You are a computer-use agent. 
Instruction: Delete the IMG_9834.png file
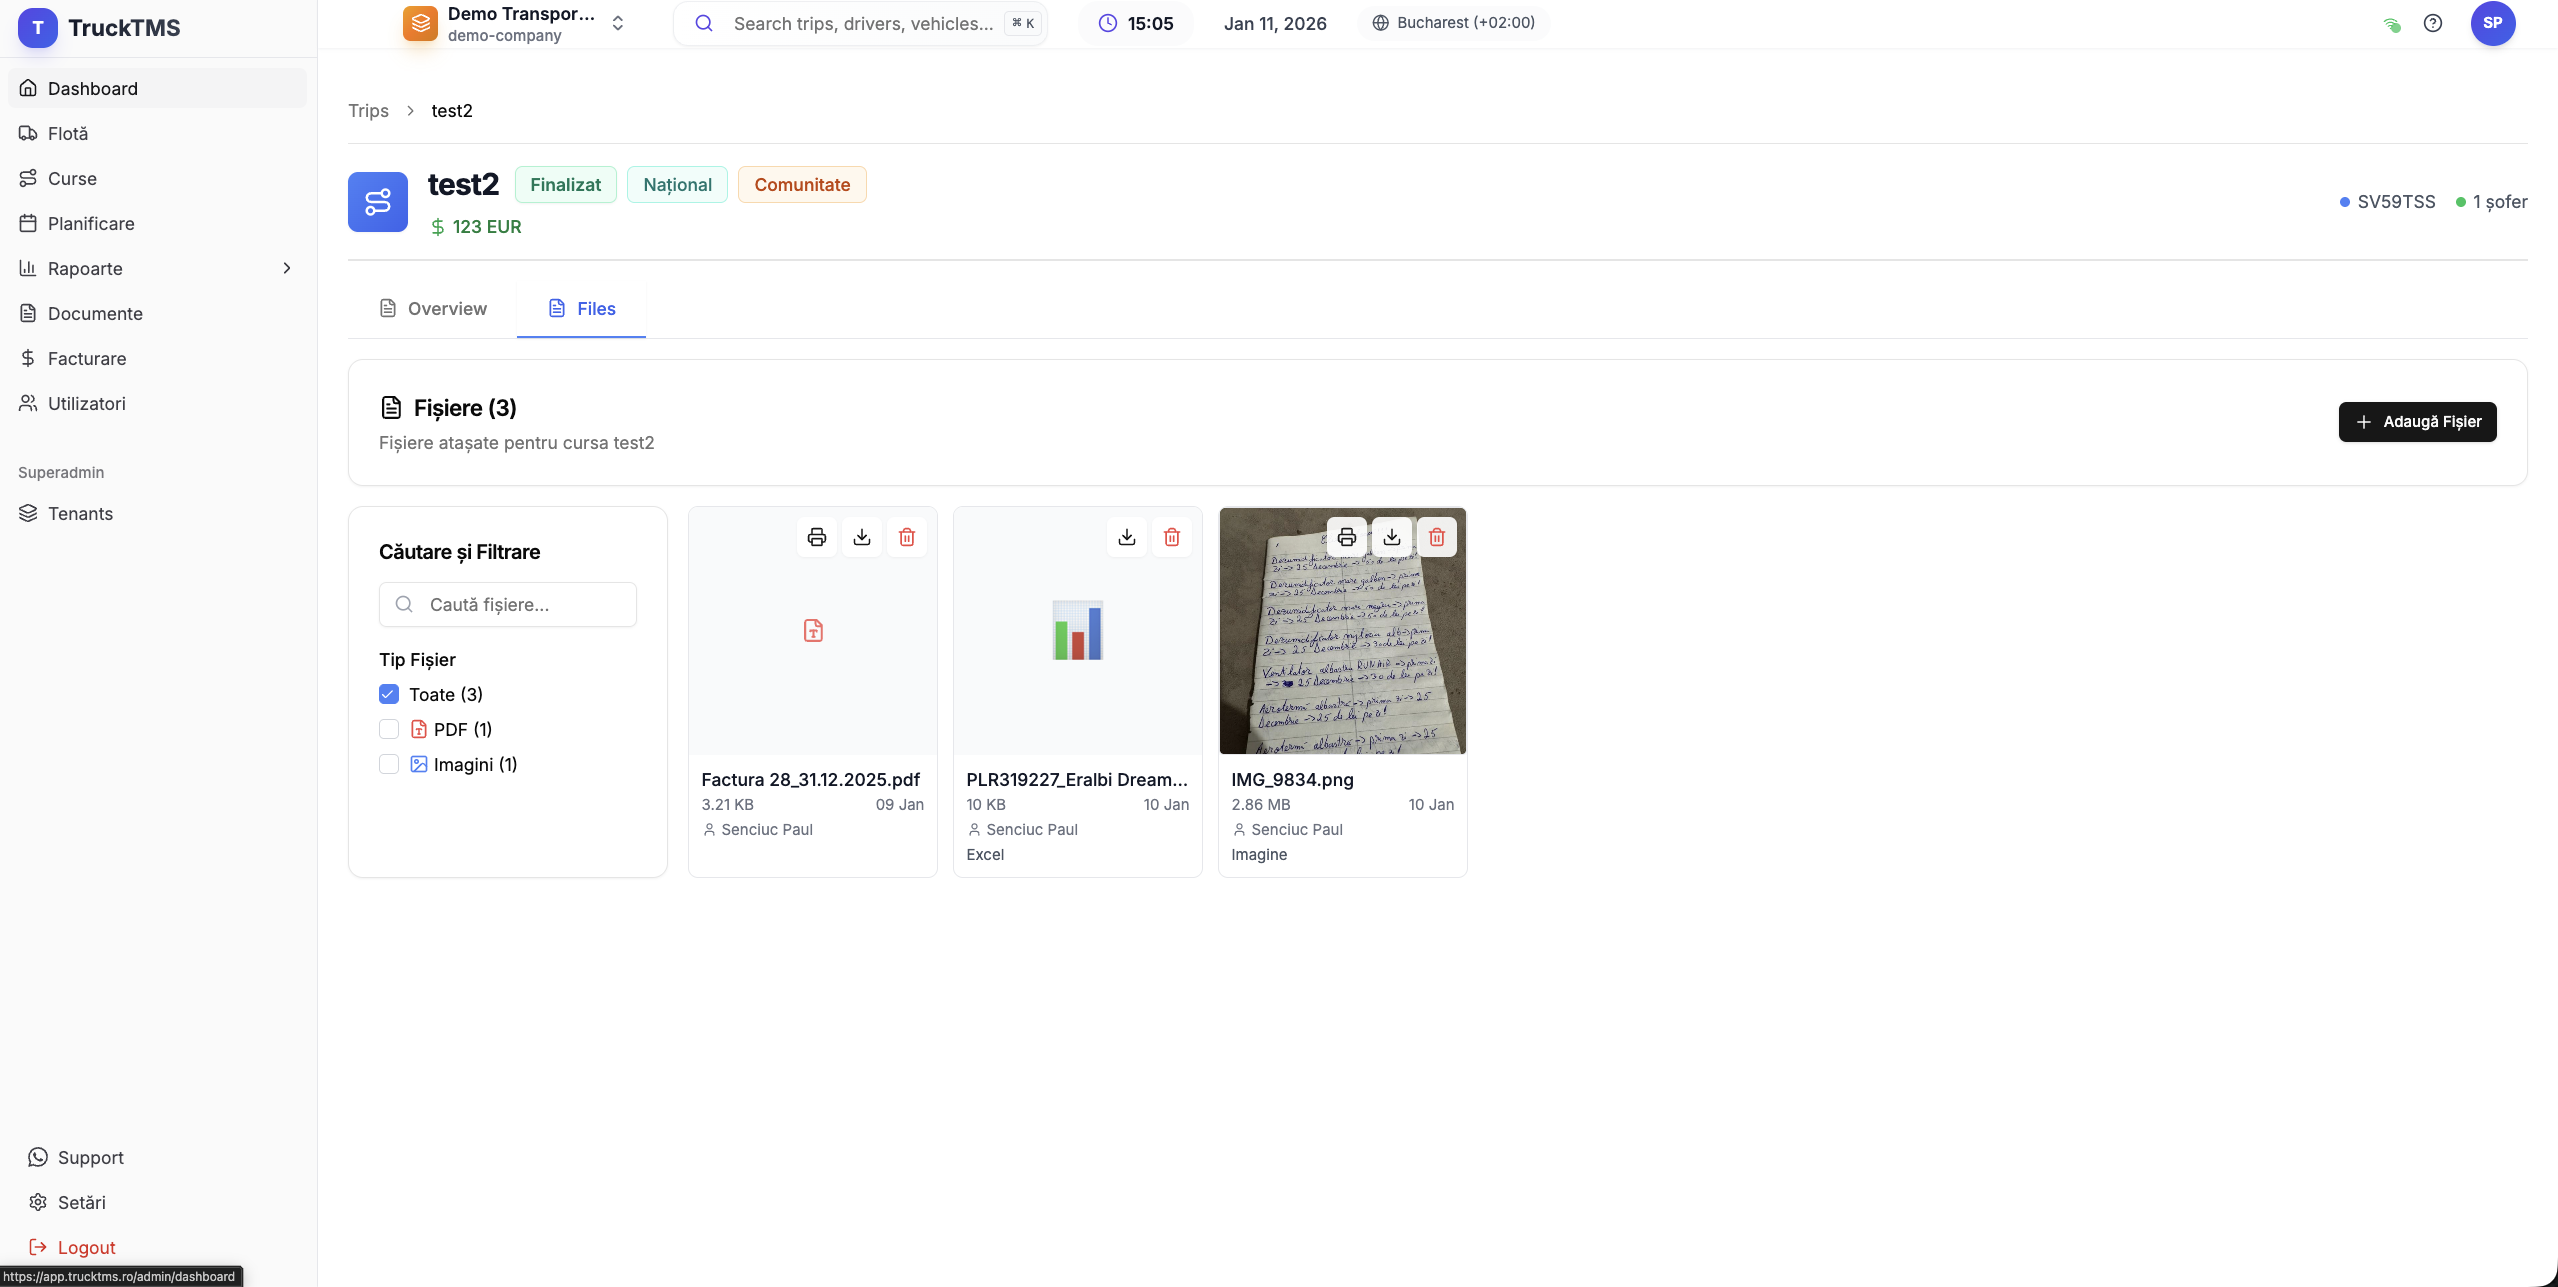[x=1436, y=537]
